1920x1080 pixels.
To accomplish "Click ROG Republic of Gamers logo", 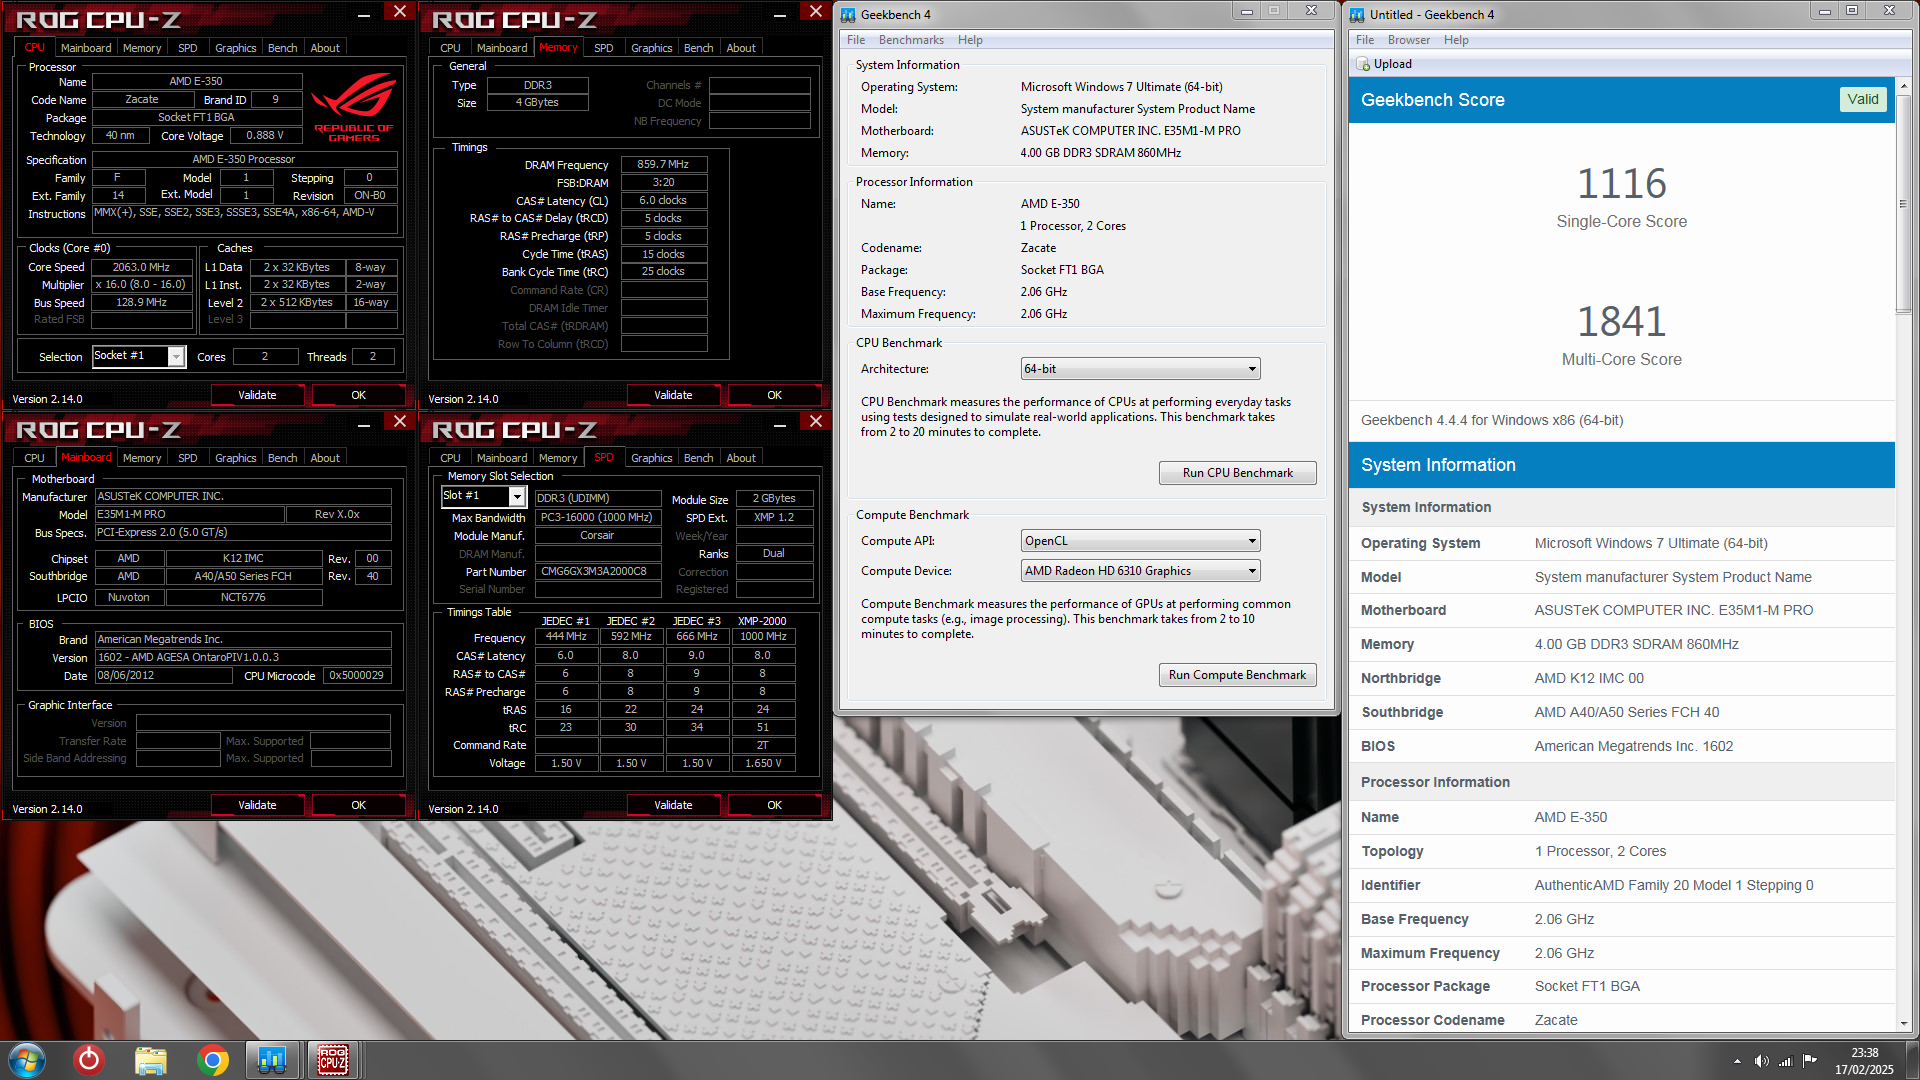I will pyautogui.click(x=353, y=107).
